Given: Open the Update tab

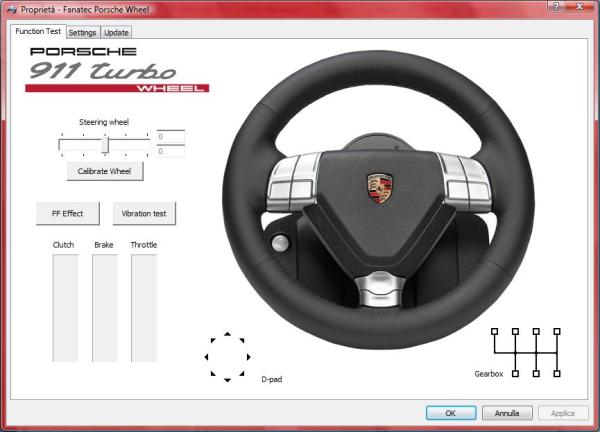Looking at the screenshot, I should click(x=116, y=33).
